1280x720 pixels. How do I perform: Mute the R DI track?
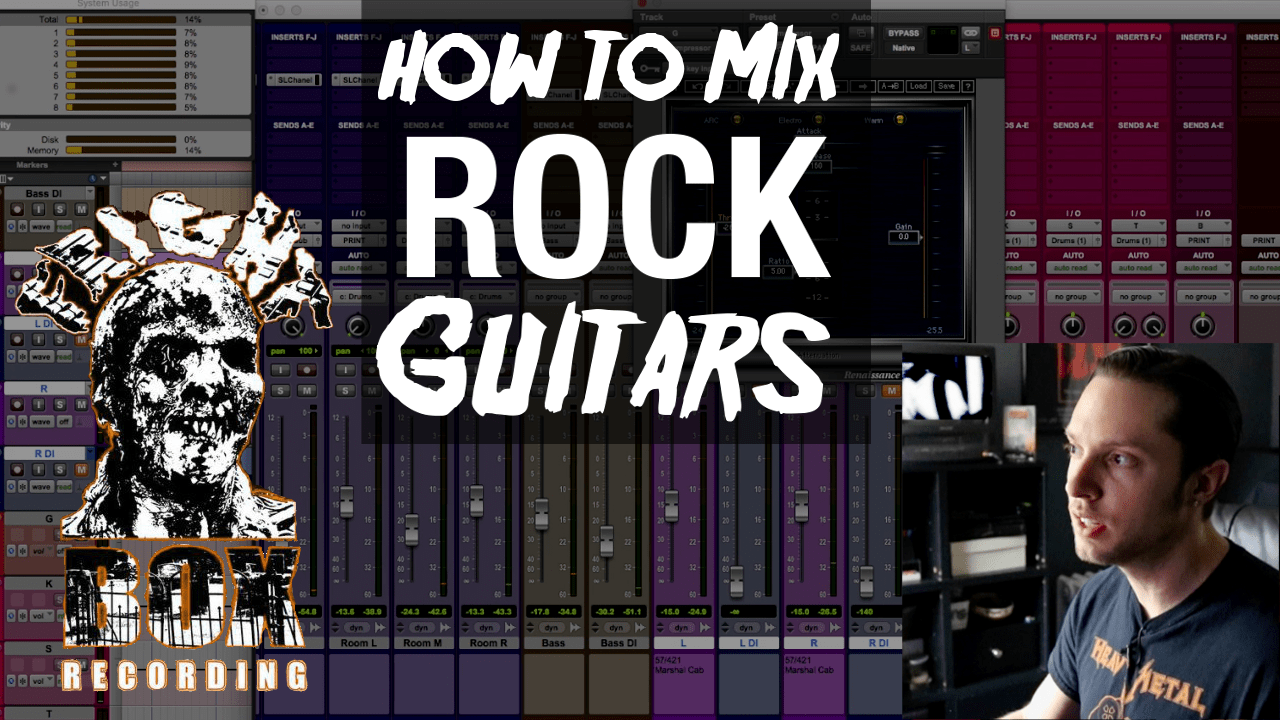pyautogui.click(x=81, y=468)
